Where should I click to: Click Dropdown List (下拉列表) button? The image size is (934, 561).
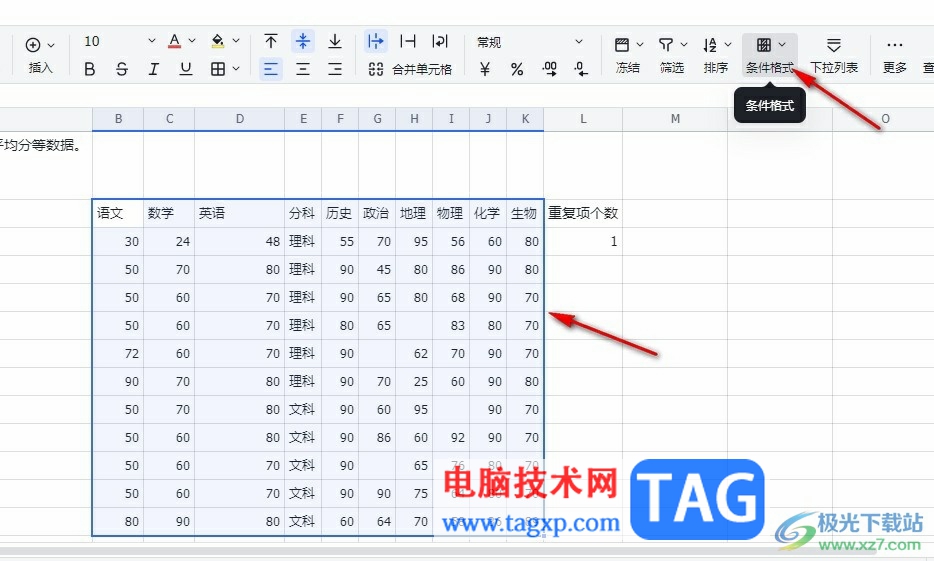(834, 55)
